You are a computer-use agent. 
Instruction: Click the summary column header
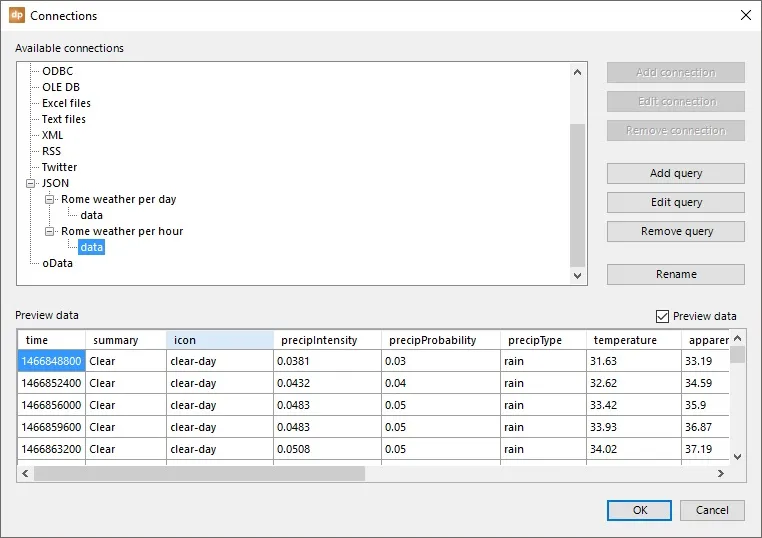pyautogui.click(x=126, y=340)
